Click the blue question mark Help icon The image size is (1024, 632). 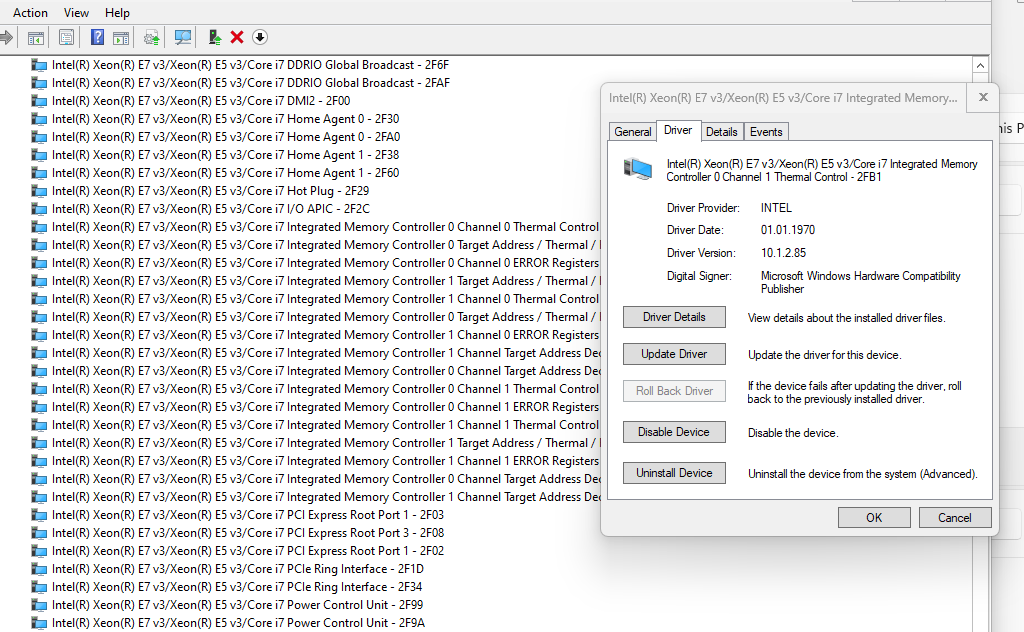coord(97,38)
